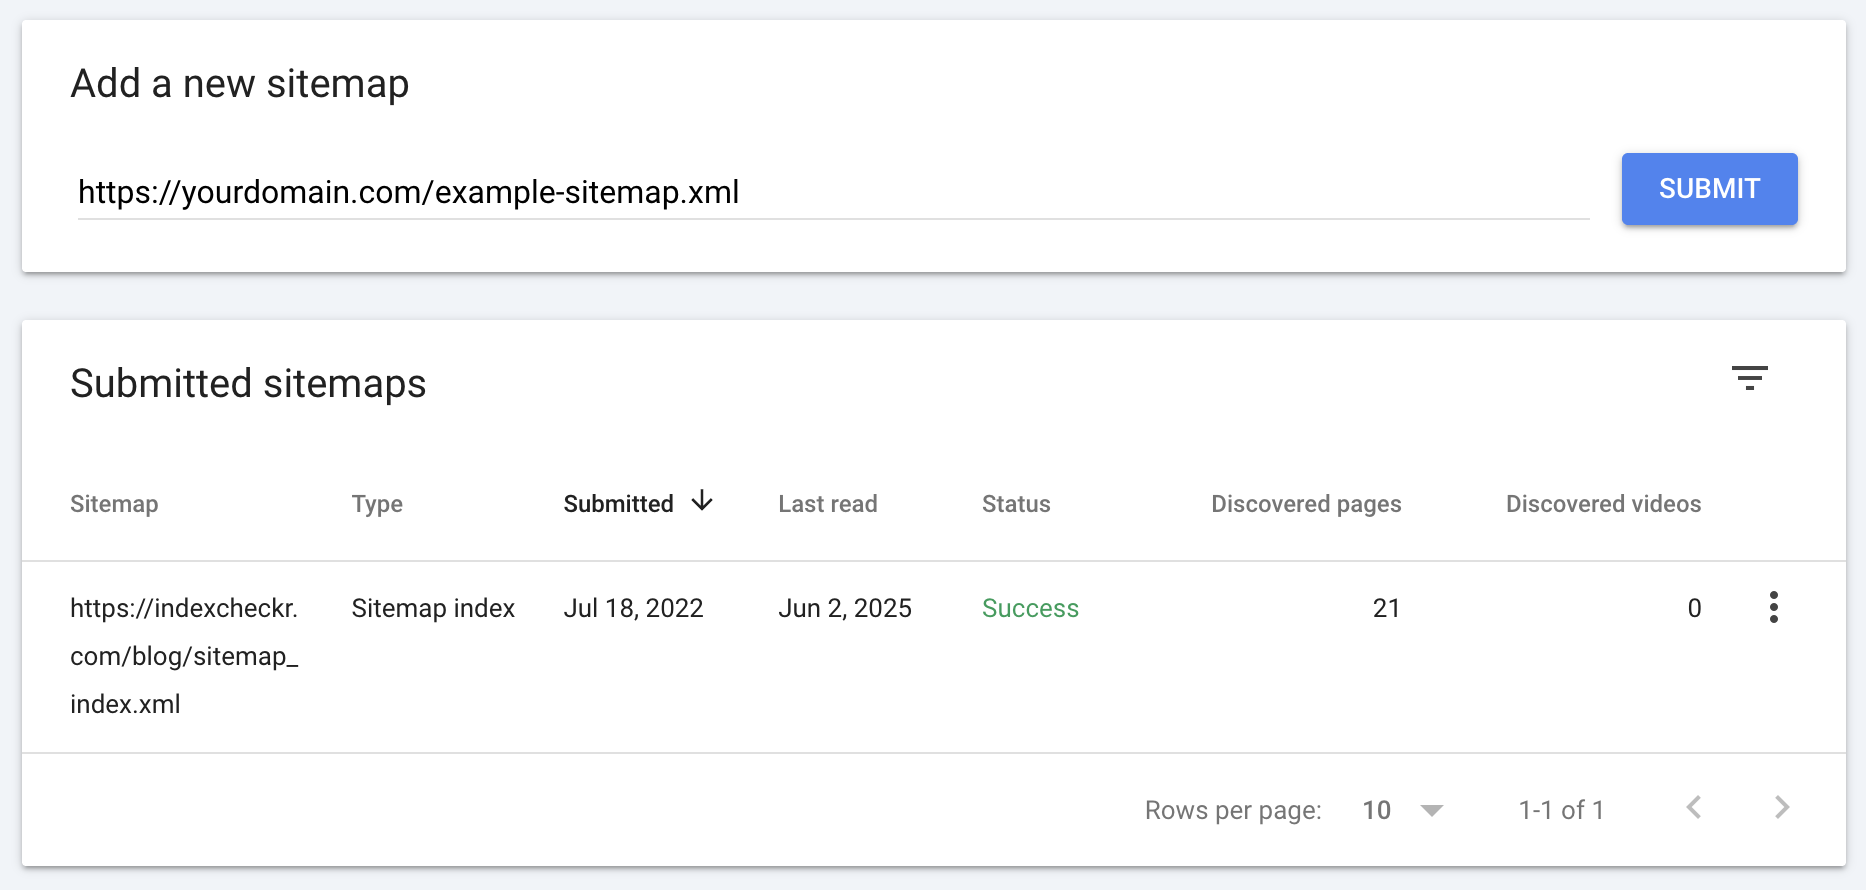Click the discovered pages value 21

[1386, 608]
